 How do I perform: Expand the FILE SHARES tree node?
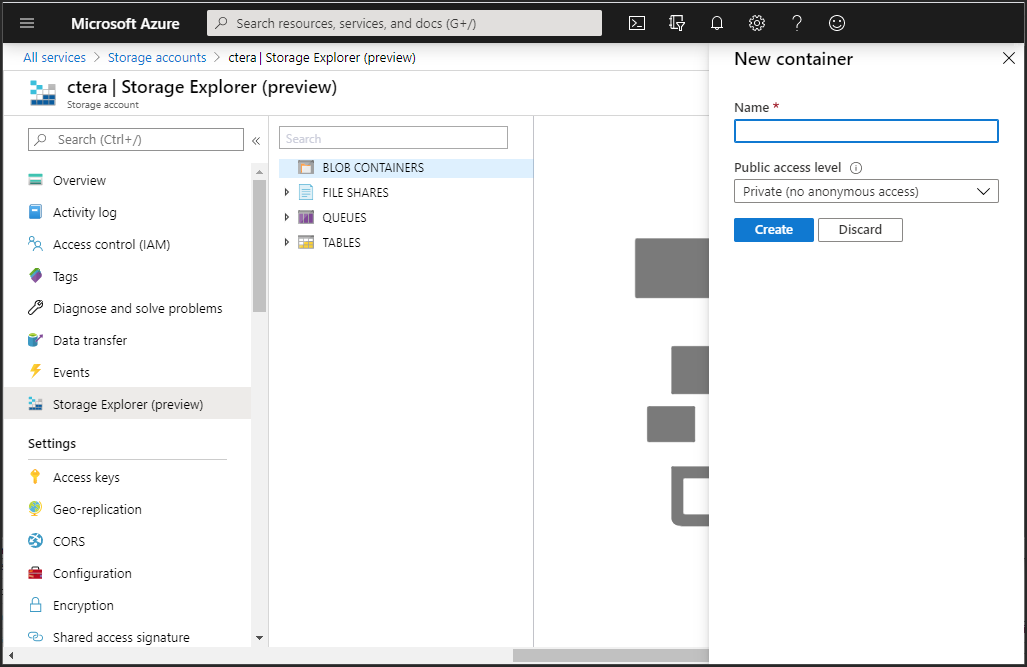286,192
